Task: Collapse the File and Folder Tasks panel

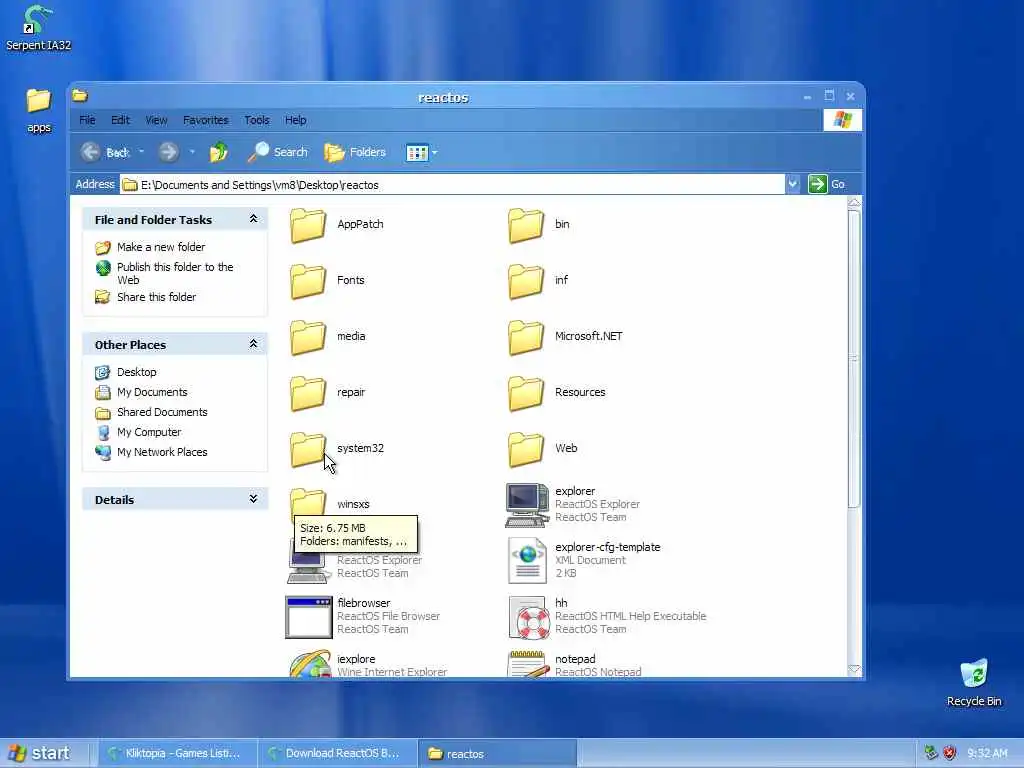Action: [x=253, y=219]
